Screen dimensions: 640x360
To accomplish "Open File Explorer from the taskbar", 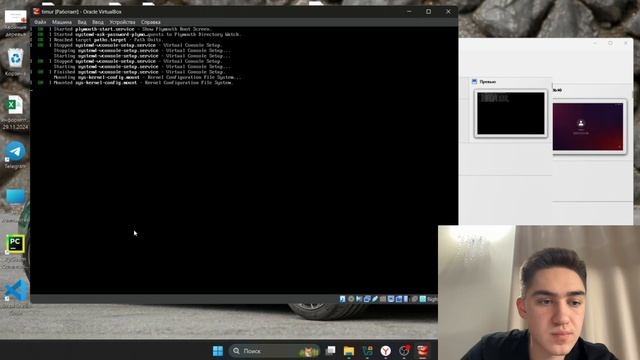I will (x=349, y=351).
